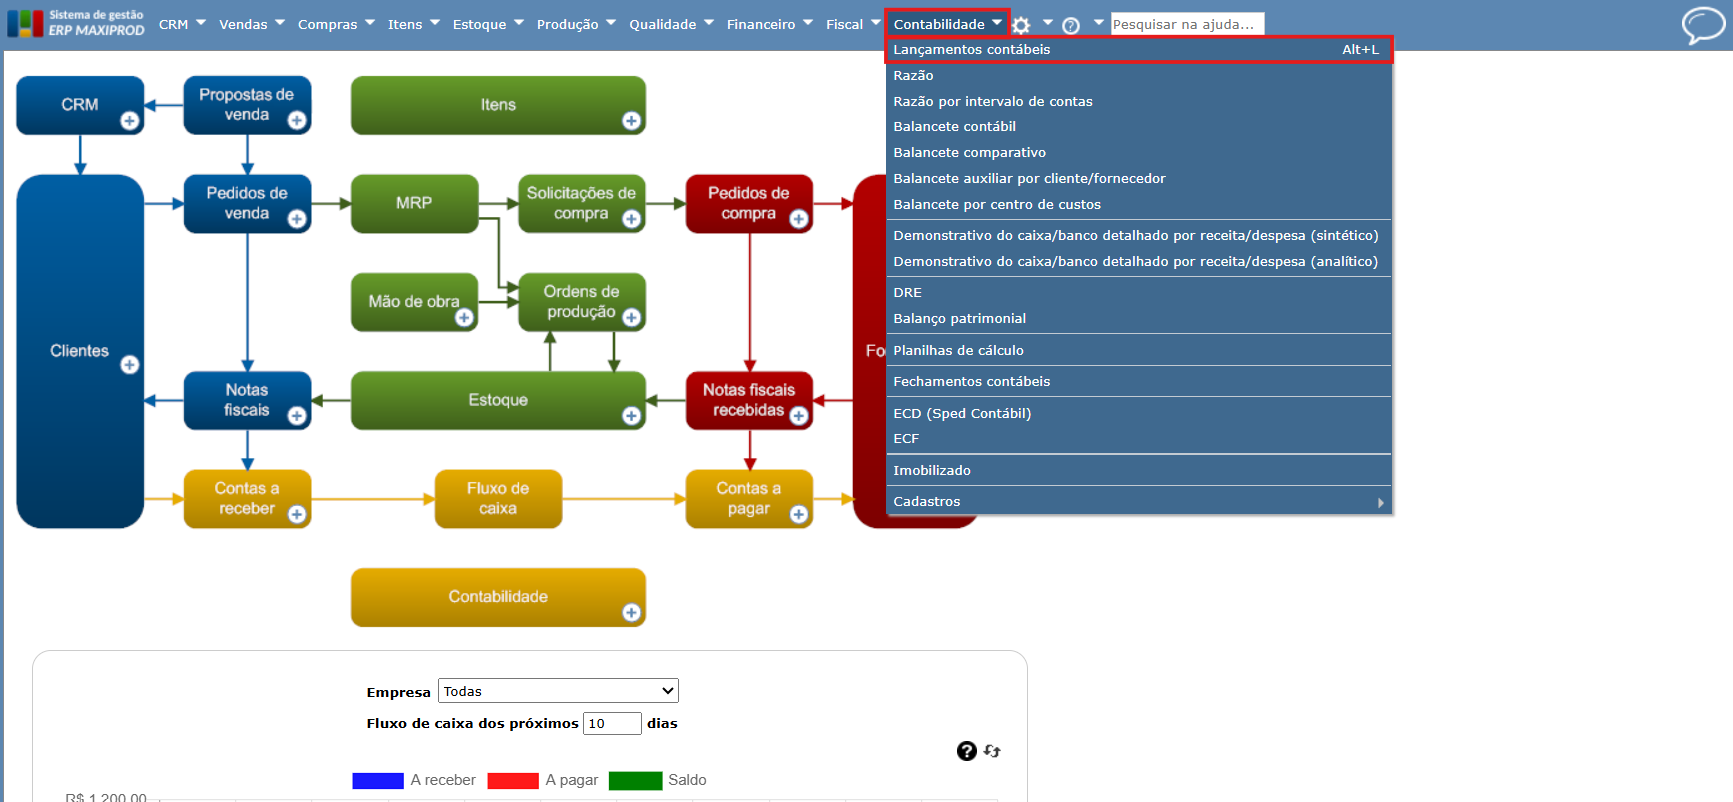Click the help question mark icon in the menu bar
The width and height of the screenshot is (1733, 802).
[1071, 25]
